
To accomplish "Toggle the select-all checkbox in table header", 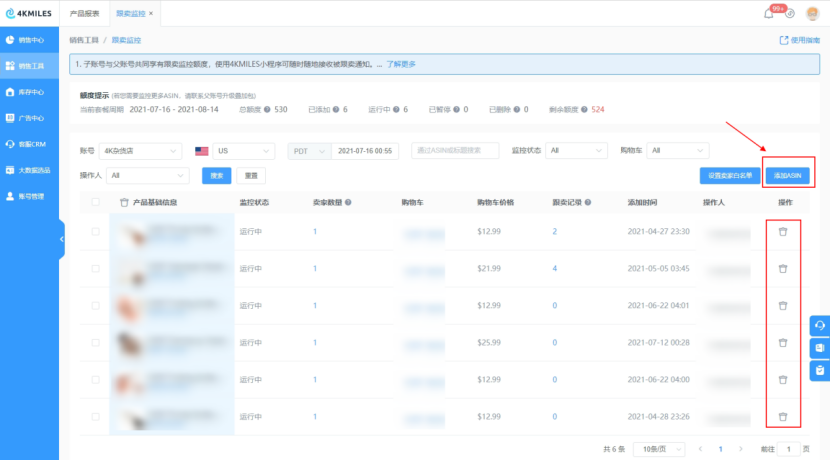I will point(95,202).
